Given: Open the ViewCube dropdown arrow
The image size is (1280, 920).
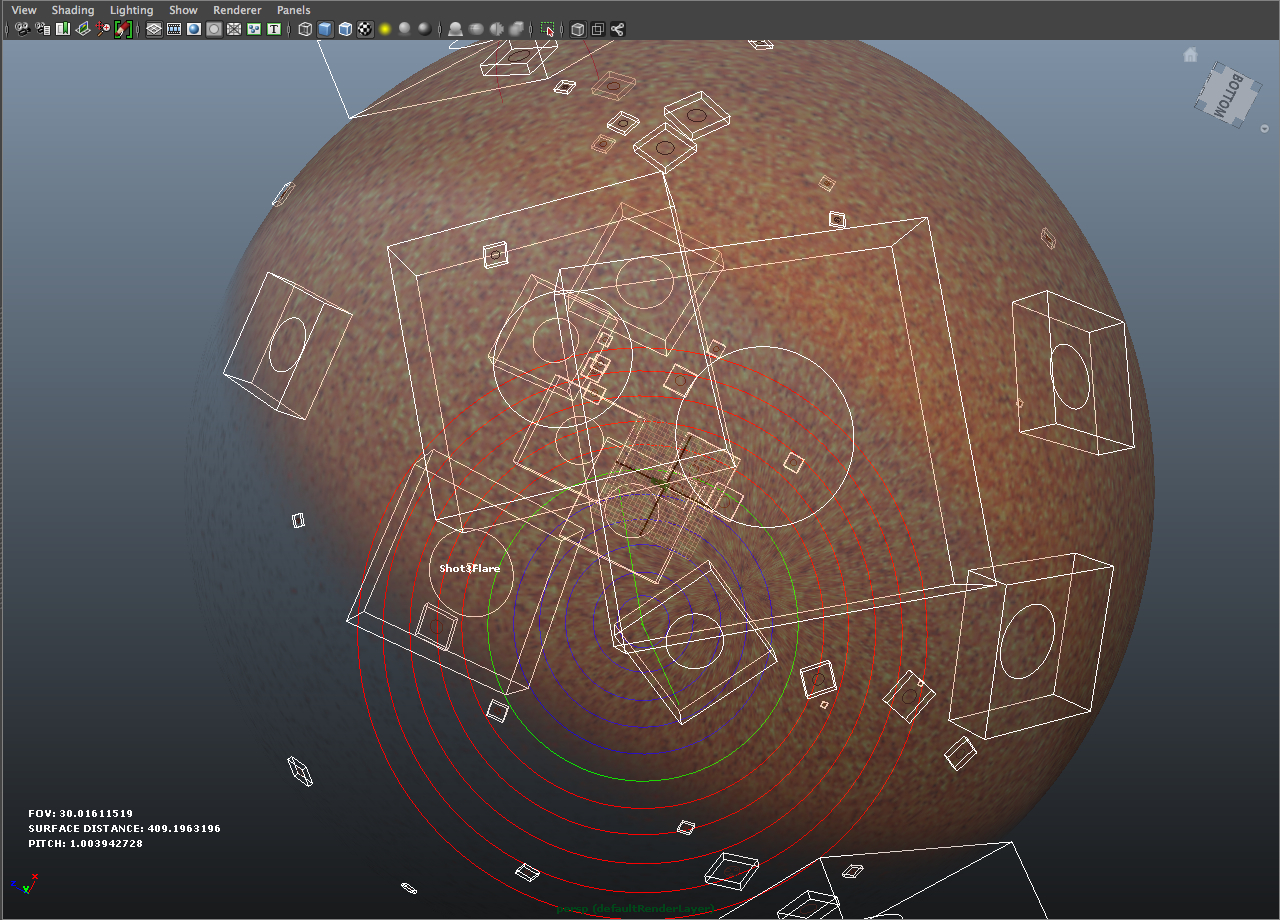Looking at the screenshot, I should point(1265,128).
